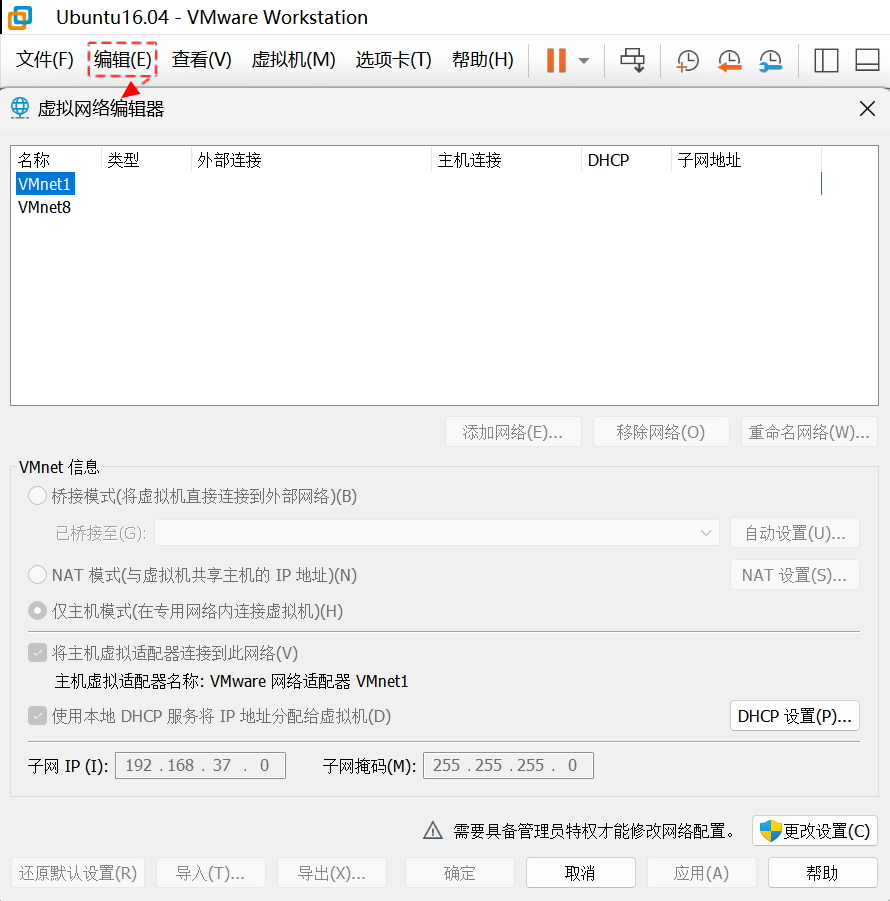
Task: Click the 帮助 button at bottom
Action: coord(823,873)
